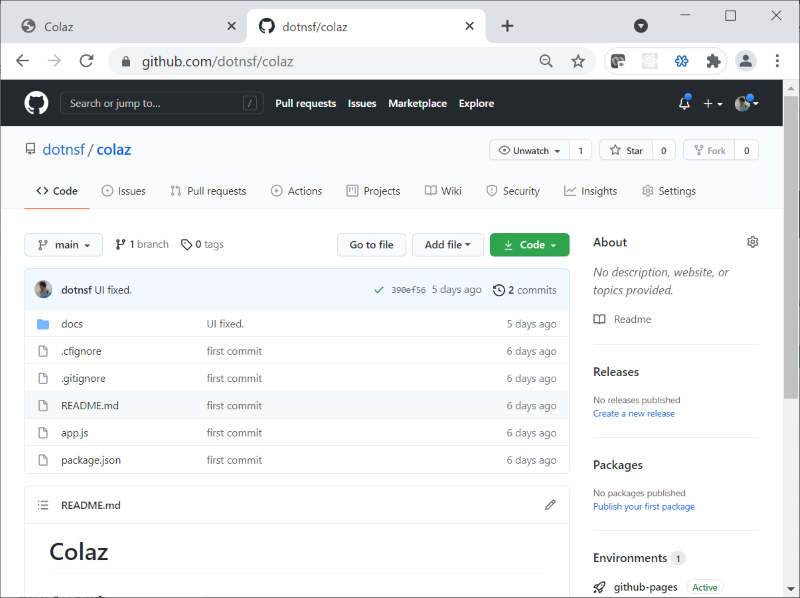Click the github-pages environment link
800x598 pixels.
645,587
